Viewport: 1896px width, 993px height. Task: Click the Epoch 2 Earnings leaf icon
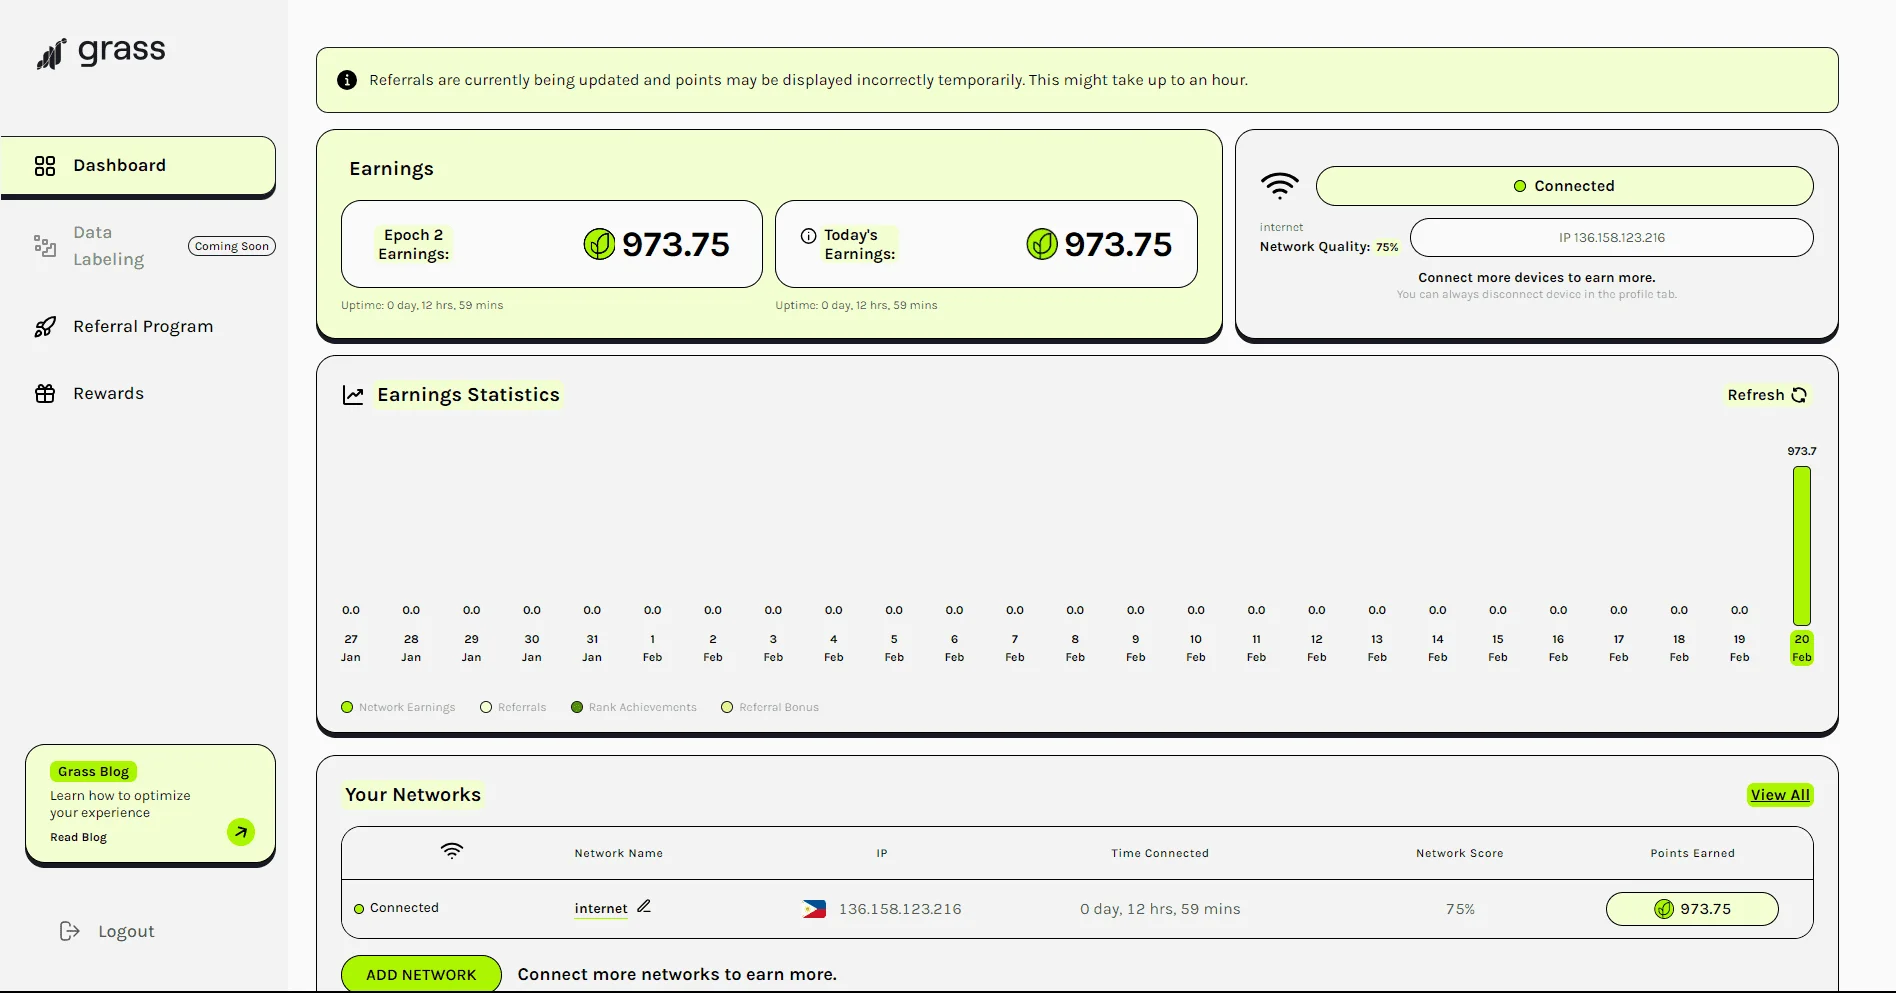[x=599, y=244]
